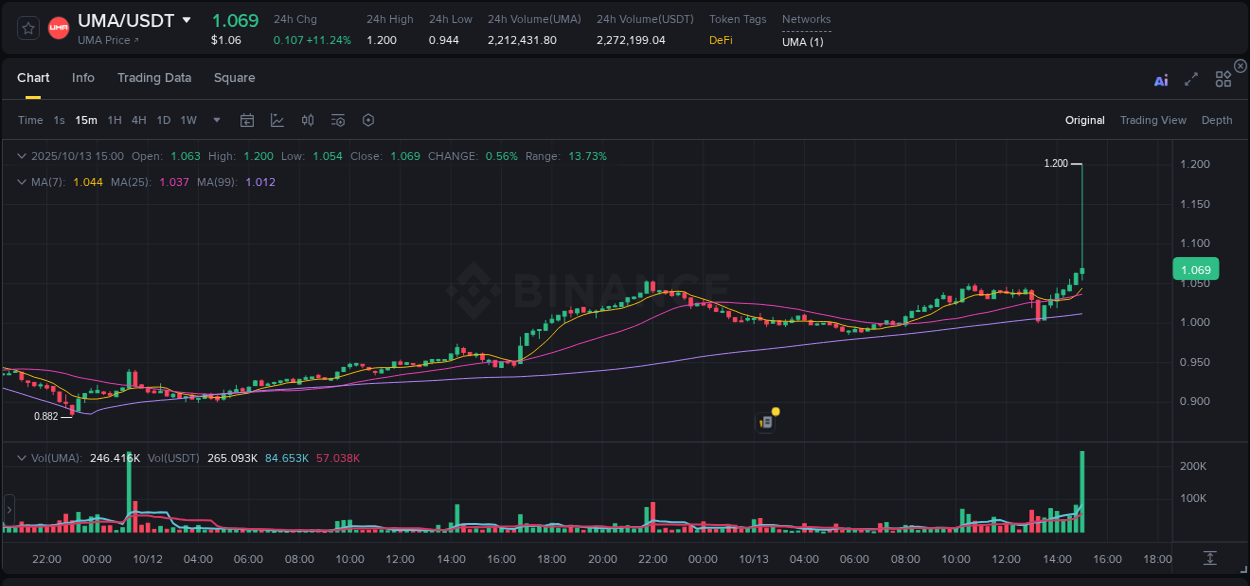Collapse the MA indicator row
The width and height of the screenshot is (1250, 586).
21,182
